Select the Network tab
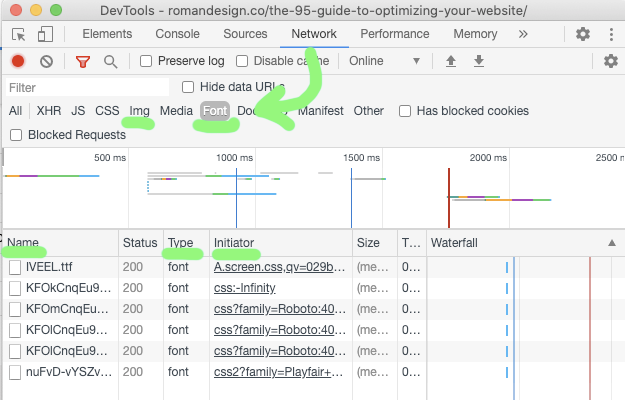Screen dimensions: 625x400 tap(314, 34)
